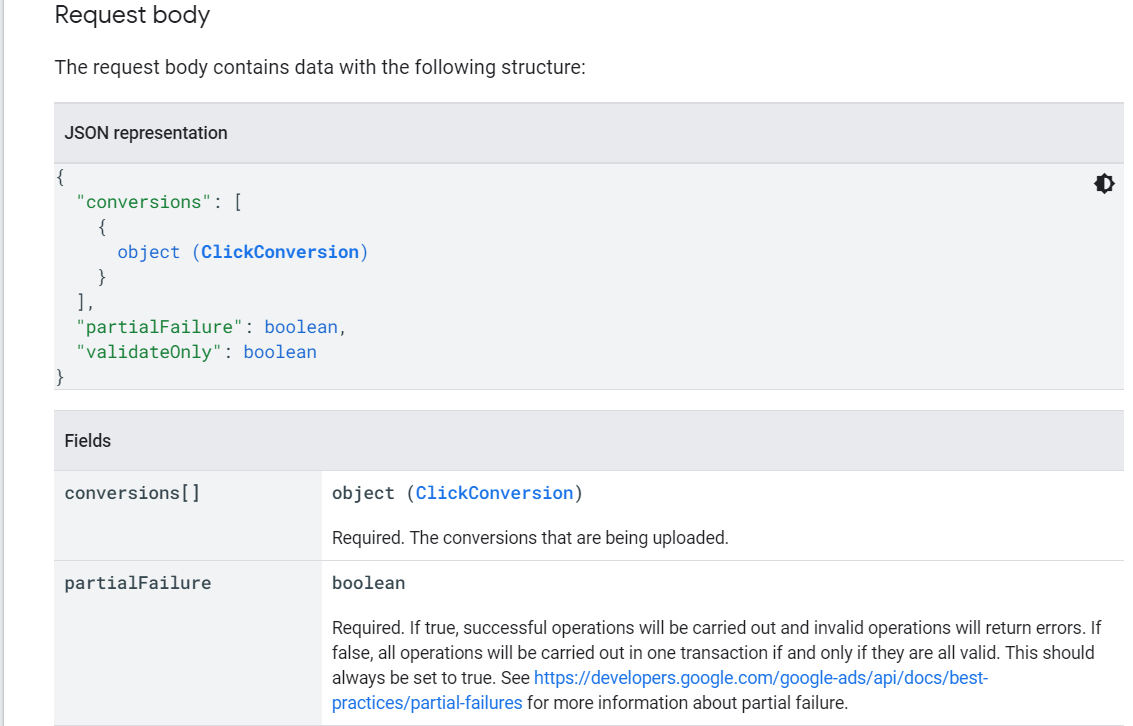This screenshot has height=726, width=1133.
Task: Click the conversions "being uploaded" description text
Action: pos(530,538)
